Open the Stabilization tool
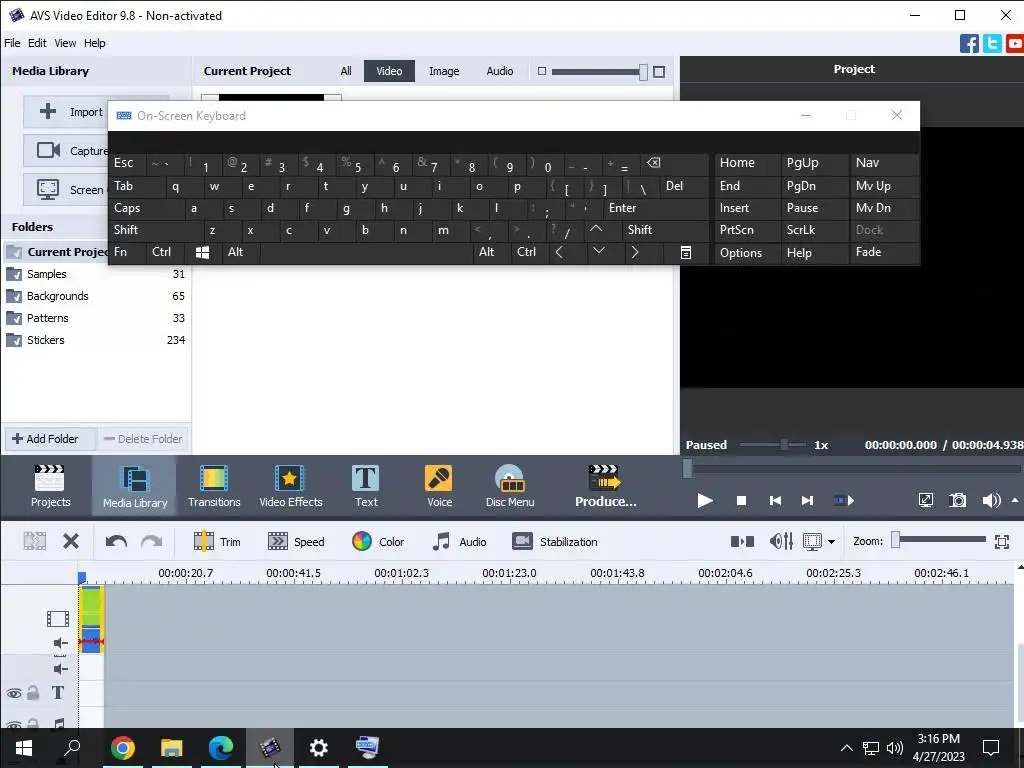 coord(554,541)
